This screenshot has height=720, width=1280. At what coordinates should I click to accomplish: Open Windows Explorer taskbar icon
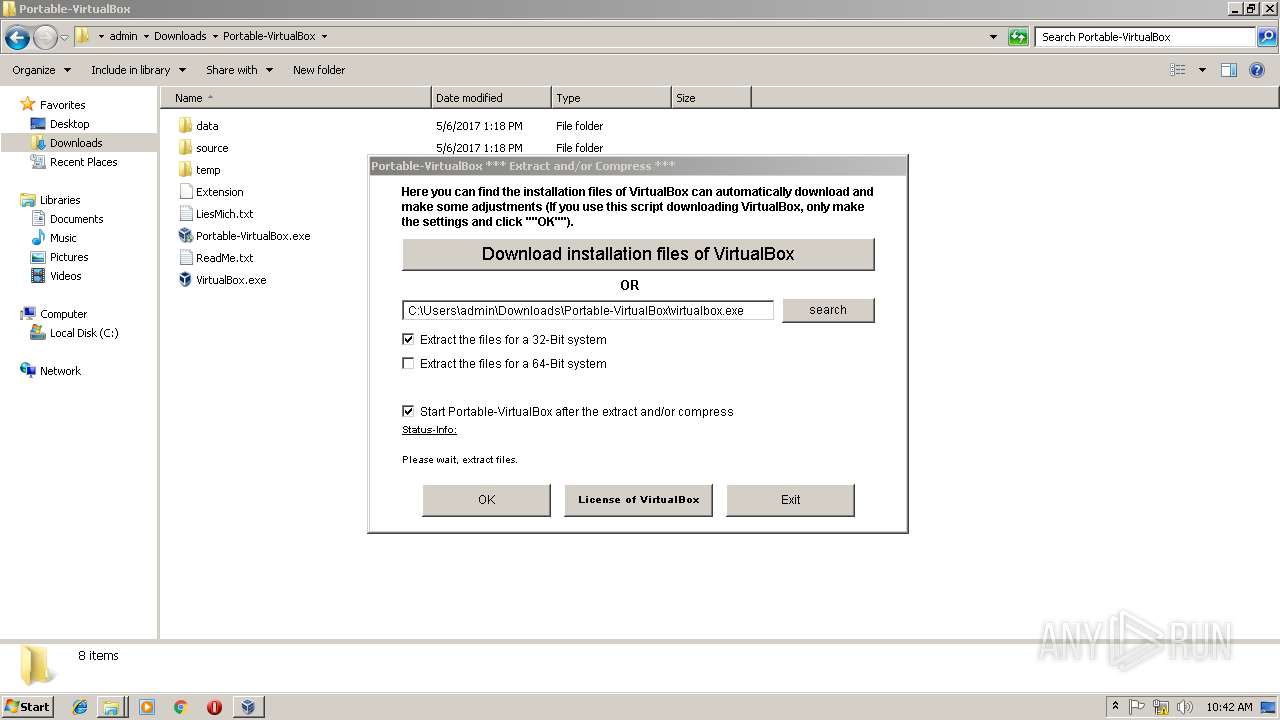pyautogui.click(x=111, y=707)
